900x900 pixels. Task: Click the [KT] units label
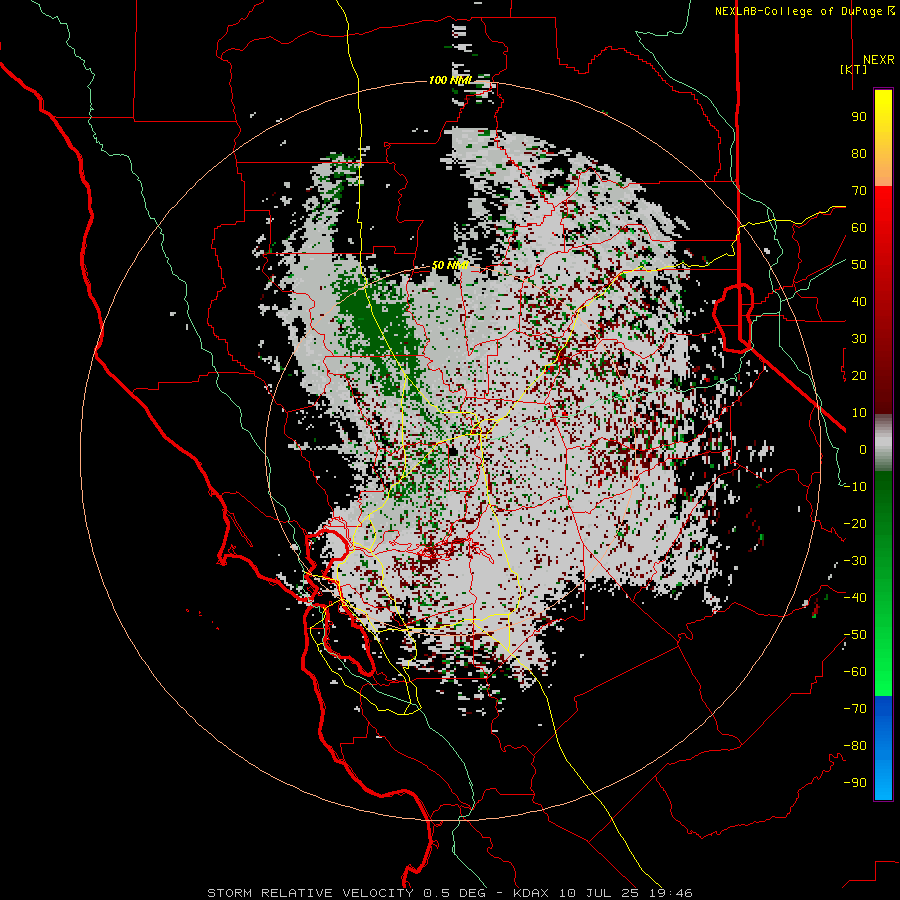point(853,69)
